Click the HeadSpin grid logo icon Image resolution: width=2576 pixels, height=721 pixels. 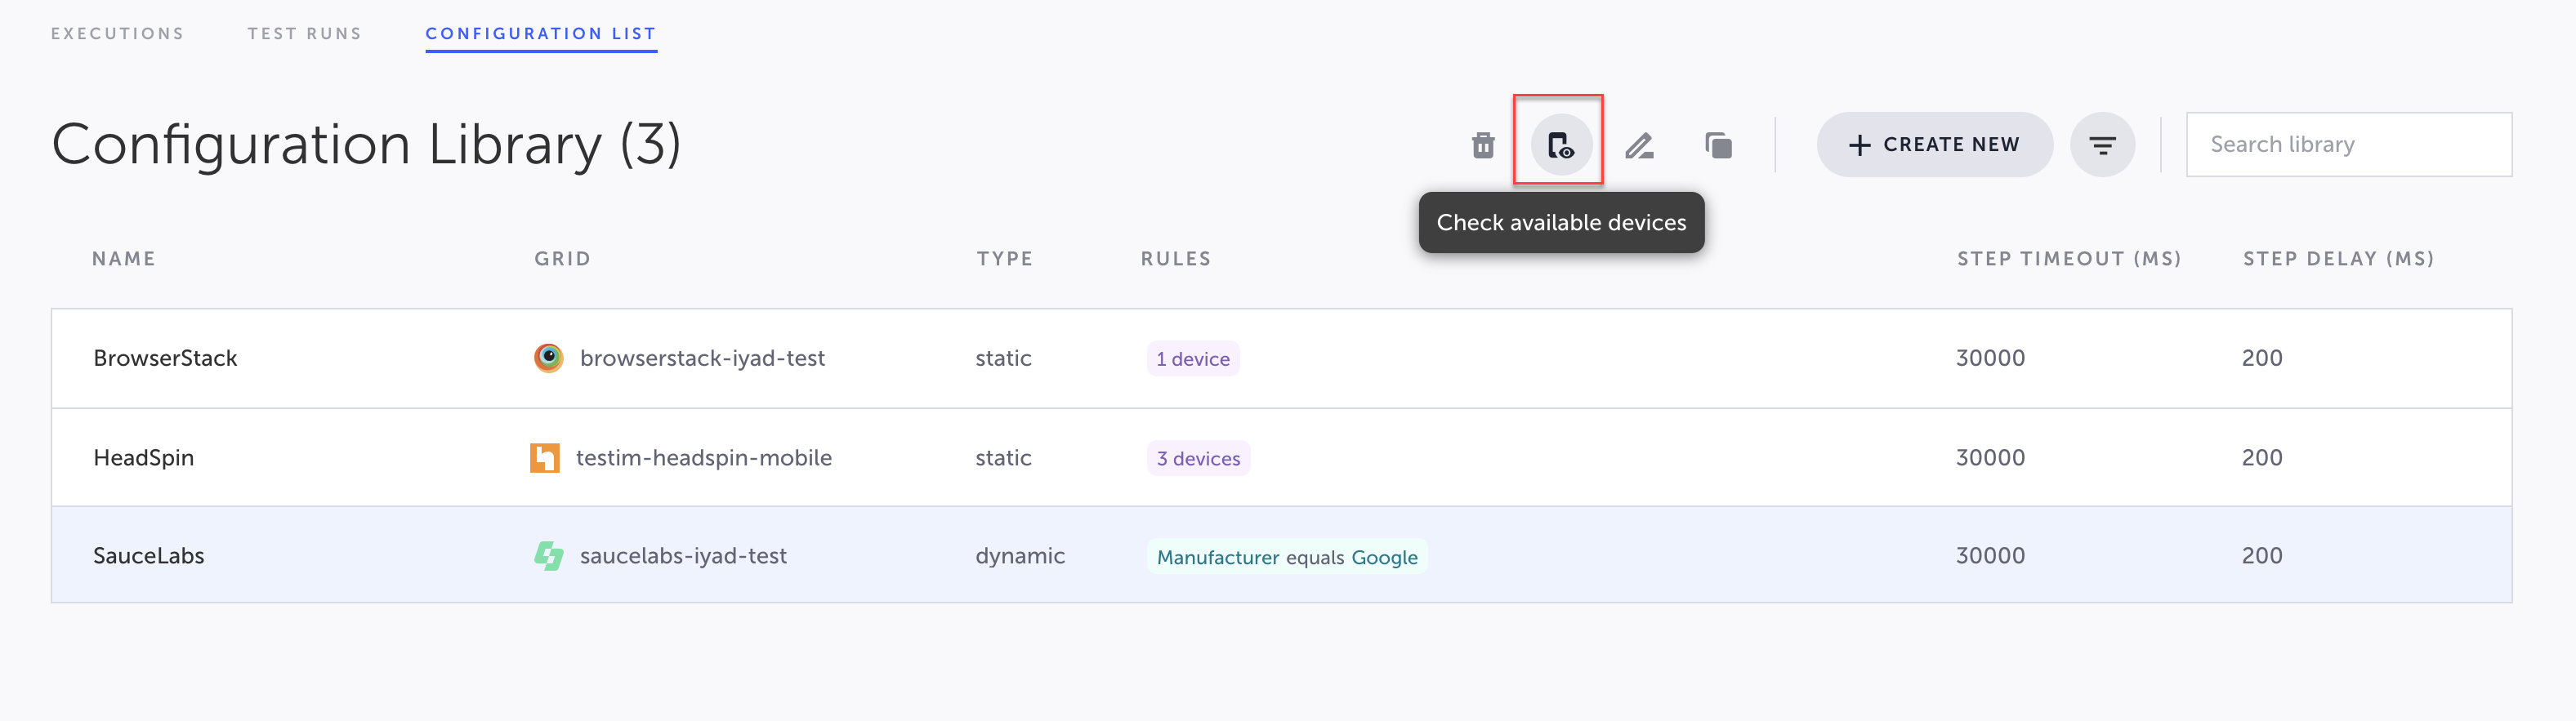tap(545, 458)
